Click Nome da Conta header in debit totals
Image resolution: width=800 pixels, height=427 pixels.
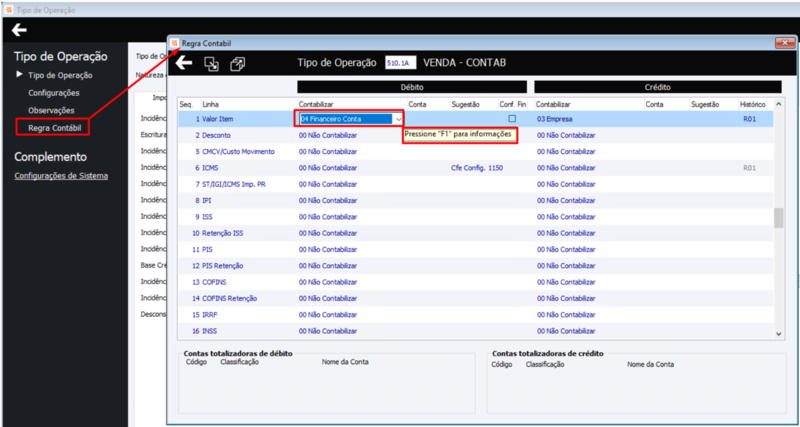345,362
